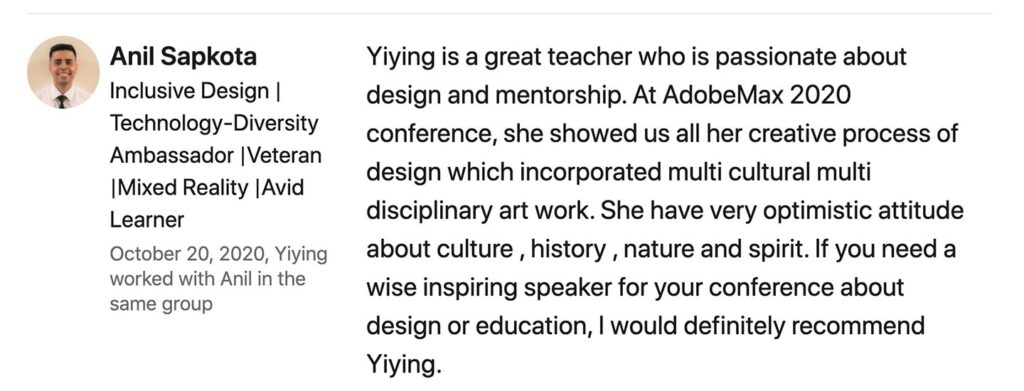1024x391 pixels.
Task: Click the "Technology-Diversity" headline text
Action: coord(214,123)
